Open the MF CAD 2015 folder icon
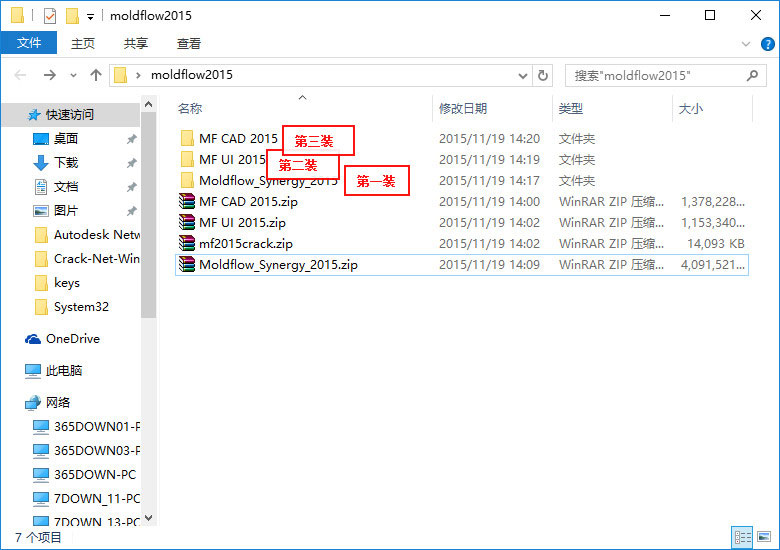This screenshot has width=780, height=550. click(x=188, y=138)
